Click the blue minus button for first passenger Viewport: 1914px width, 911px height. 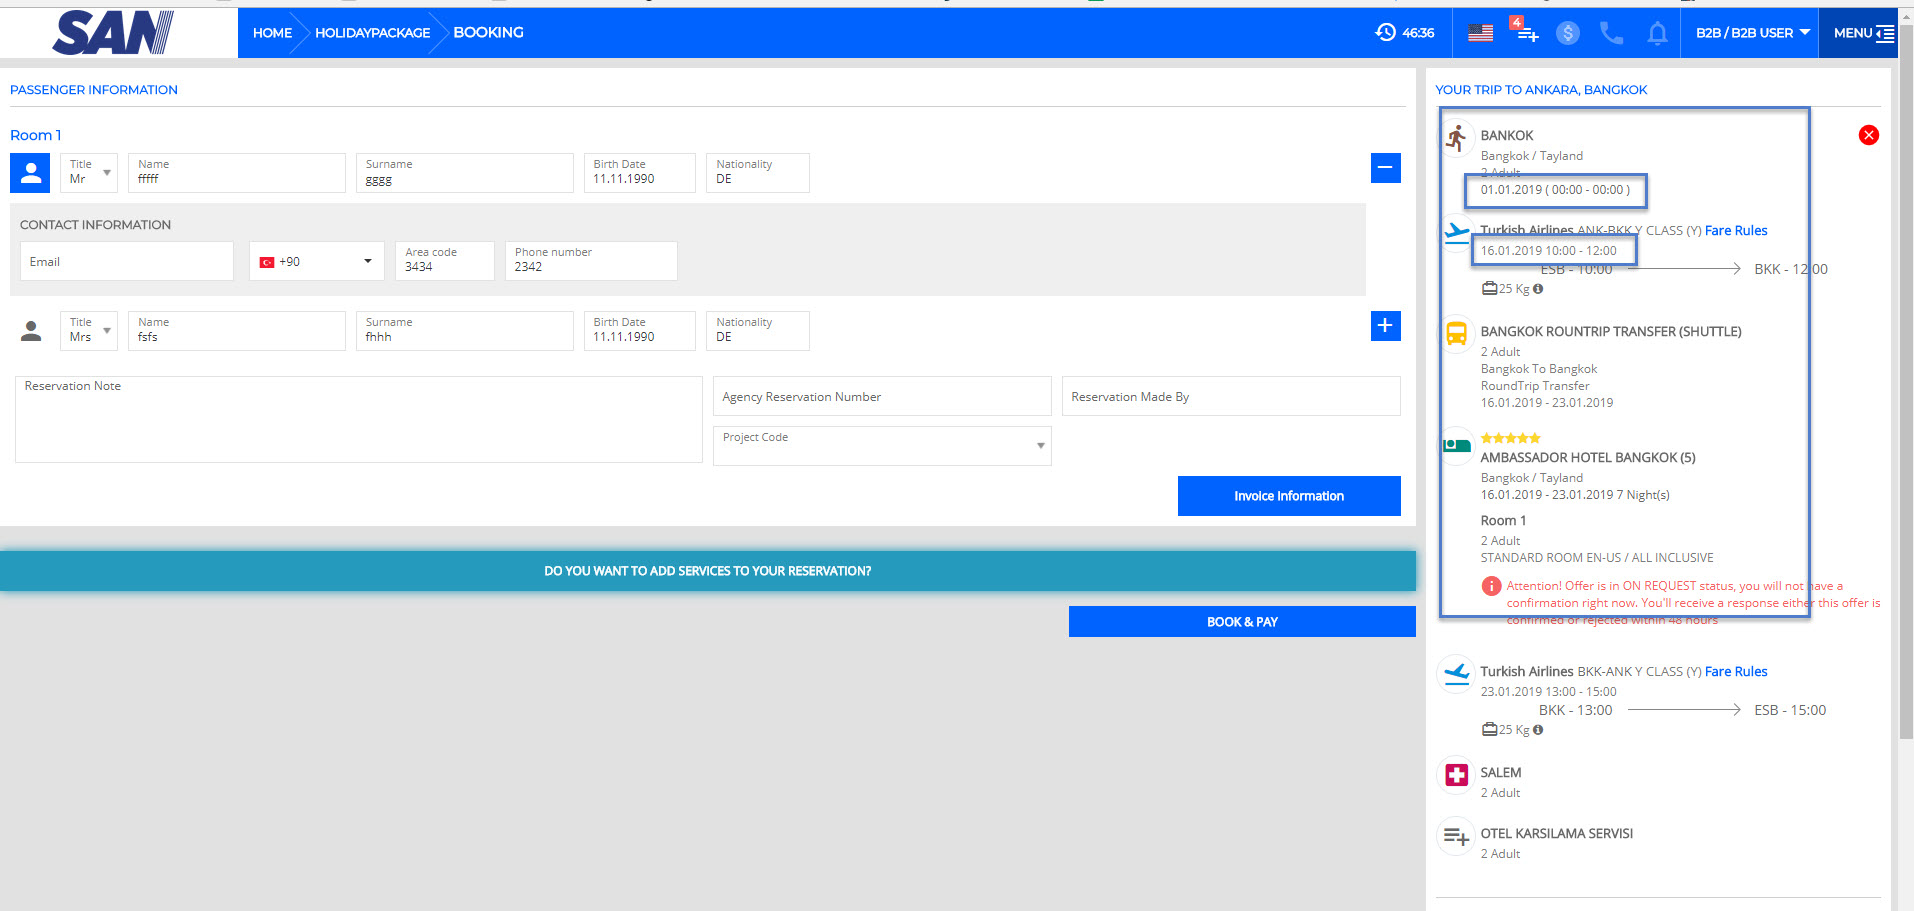coord(1385,168)
